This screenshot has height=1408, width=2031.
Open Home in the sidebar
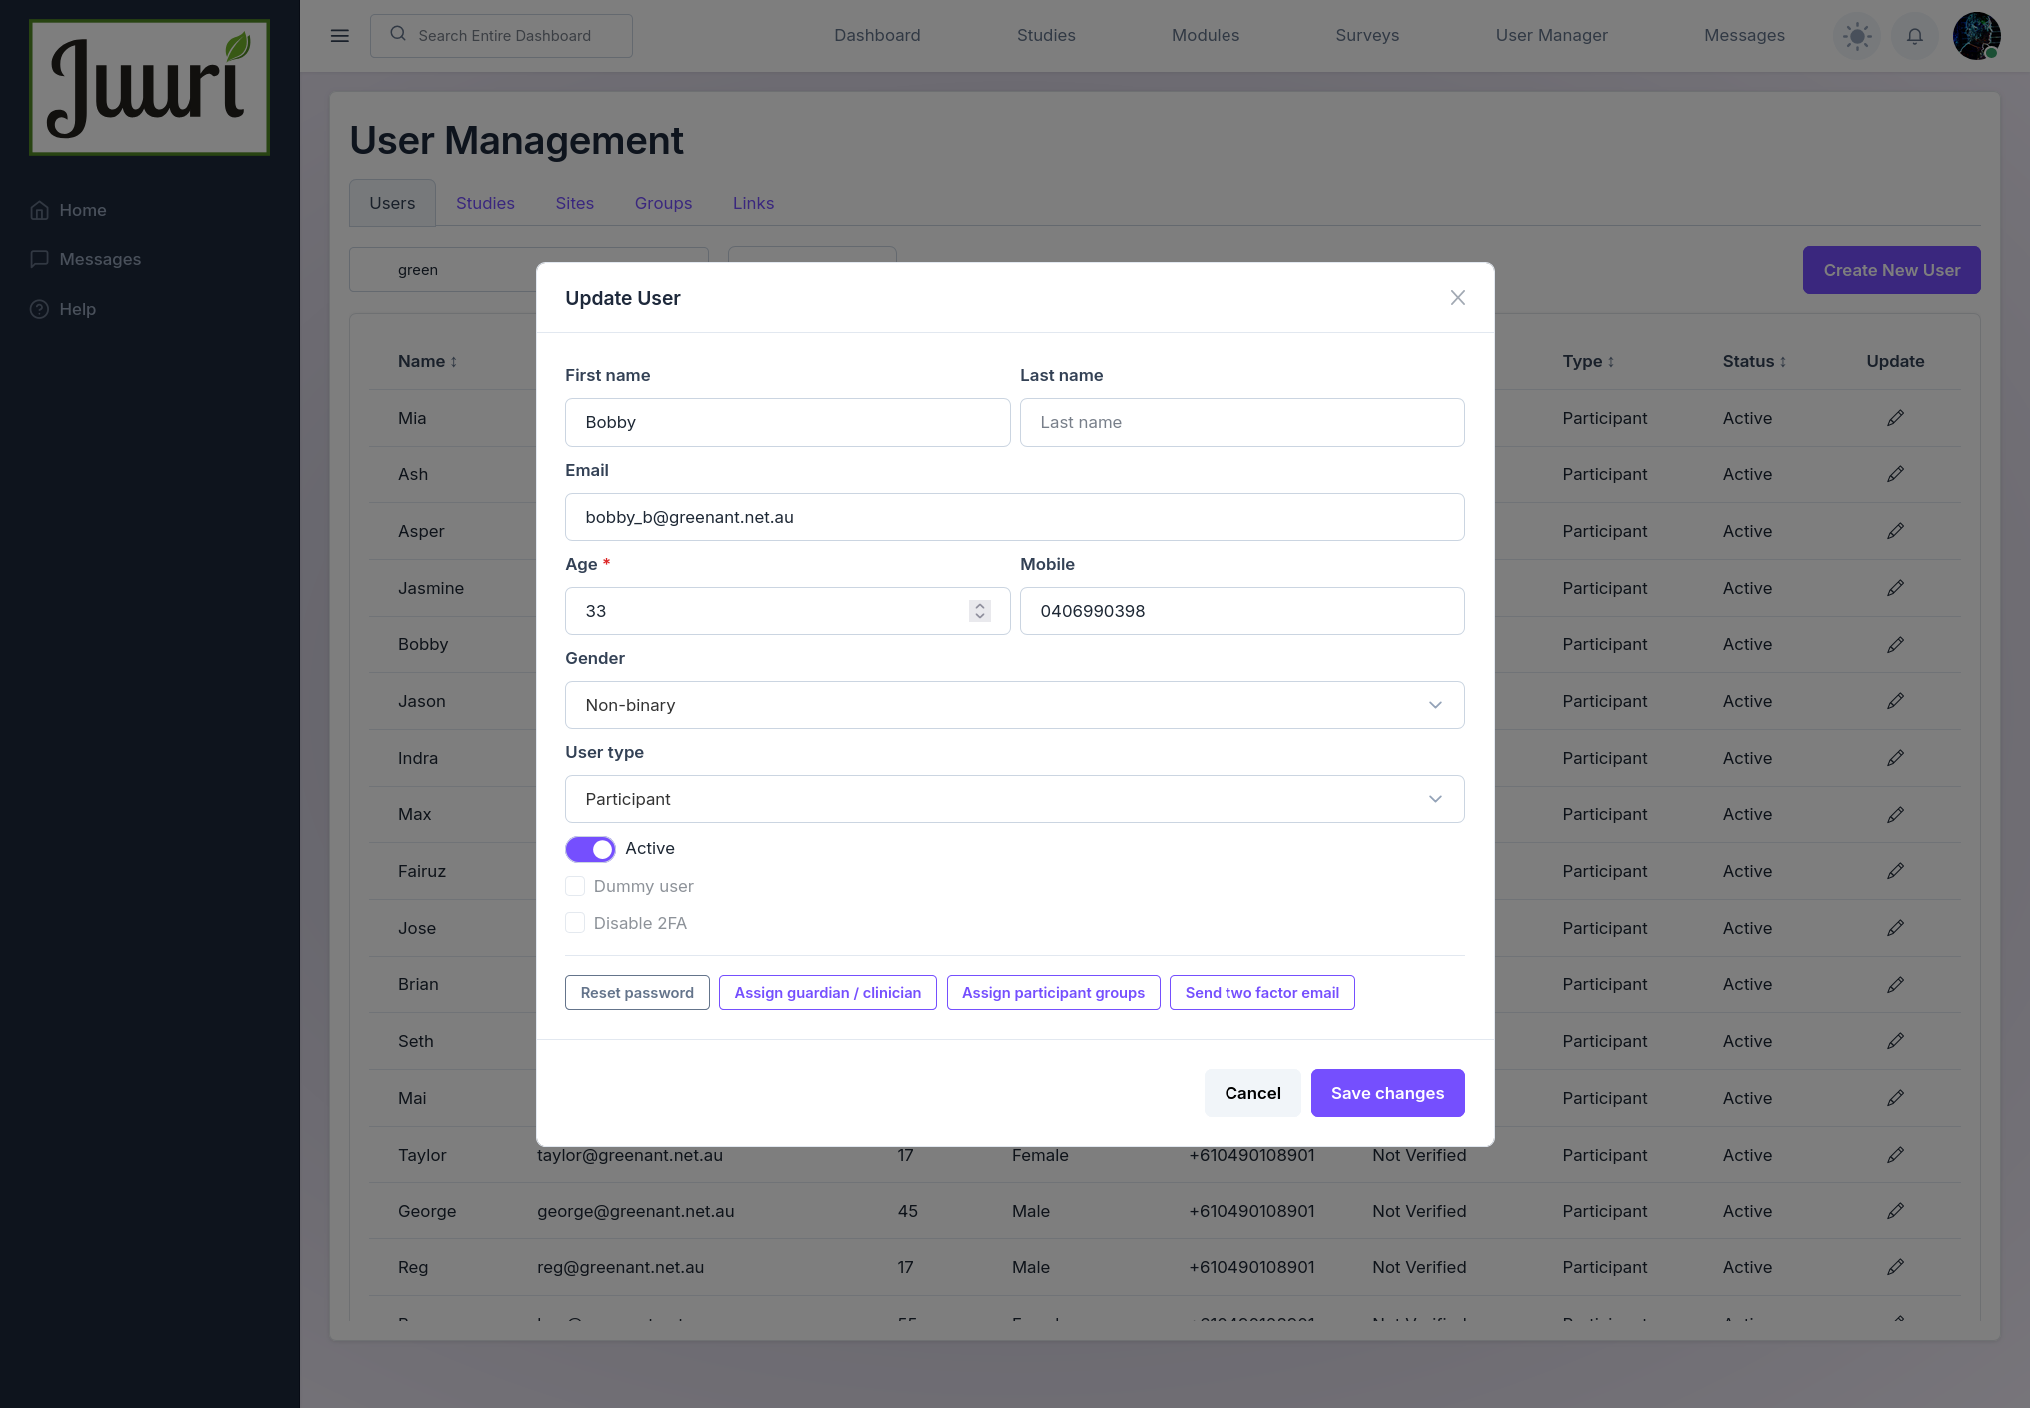[68, 210]
